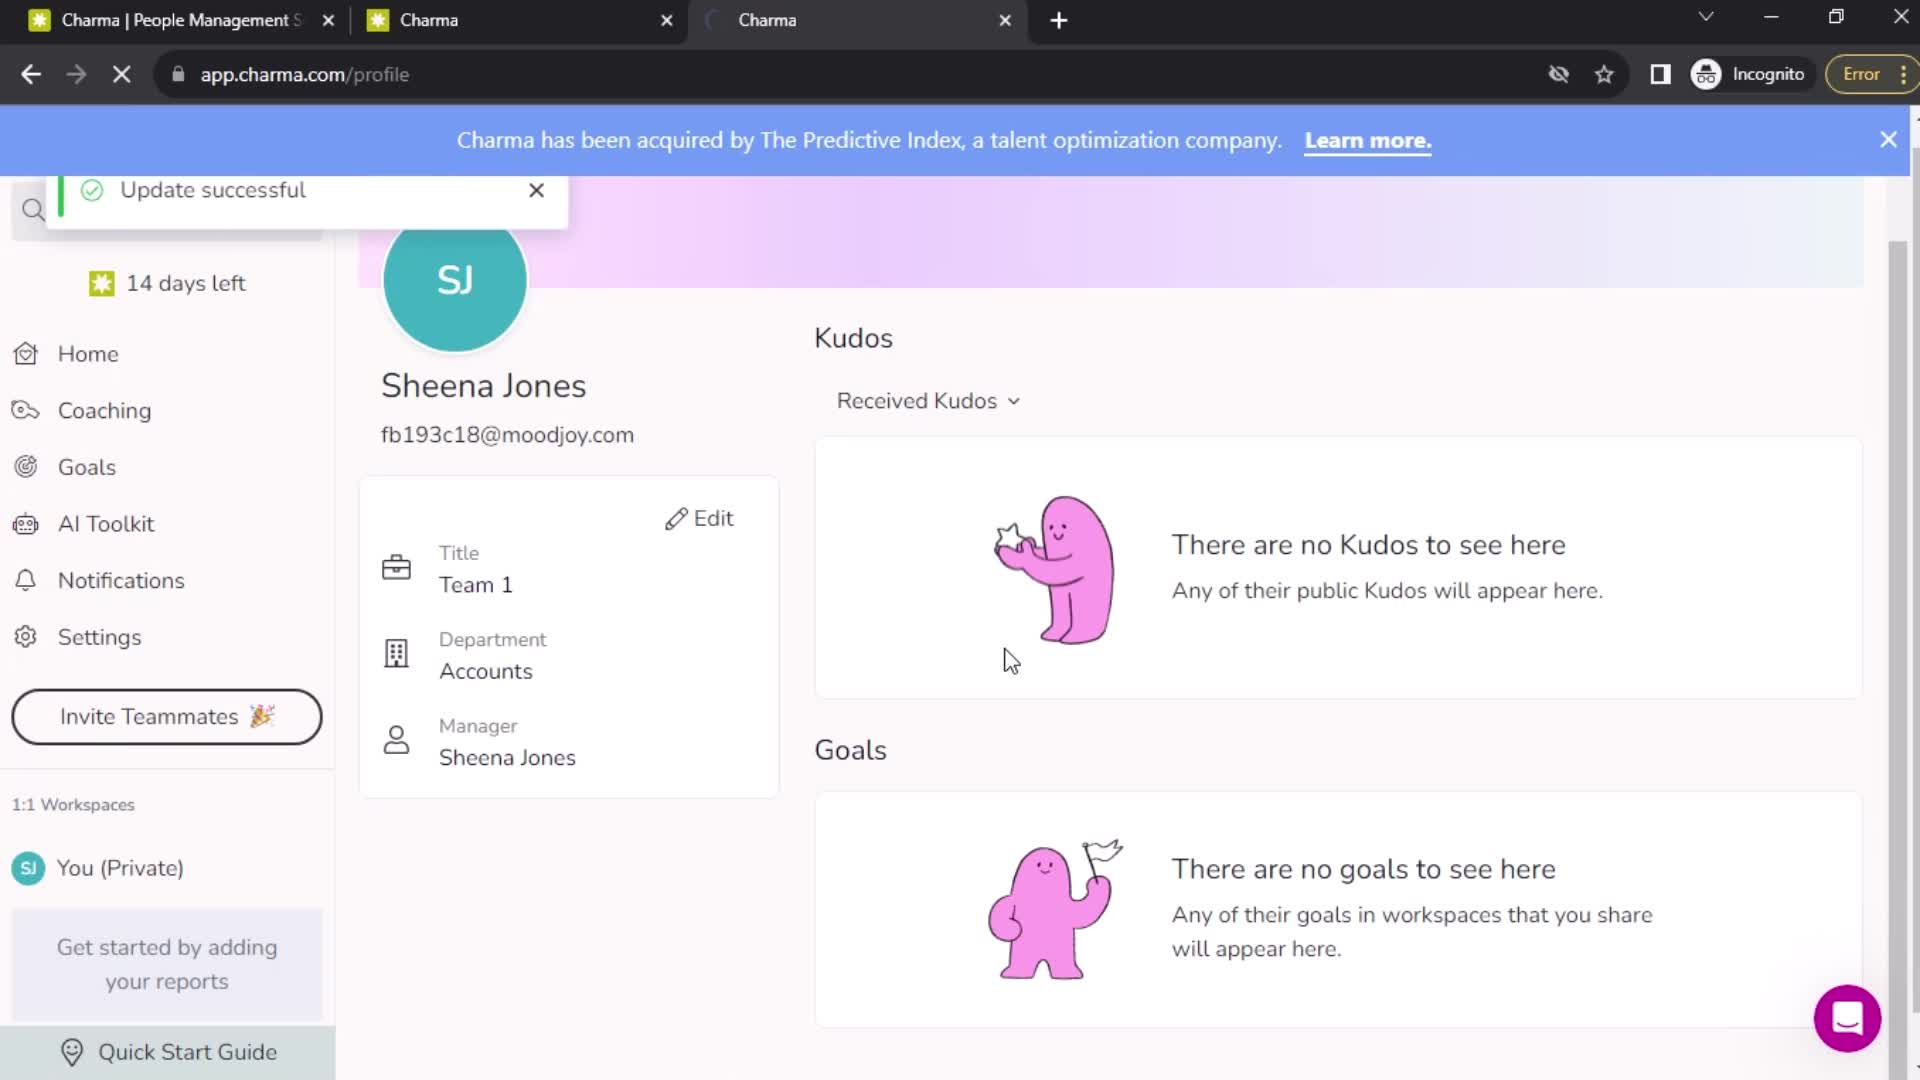The height and width of the screenshot is (1080, 1920).
Task: Click the chat support widget
Action: [1847, 1017]
